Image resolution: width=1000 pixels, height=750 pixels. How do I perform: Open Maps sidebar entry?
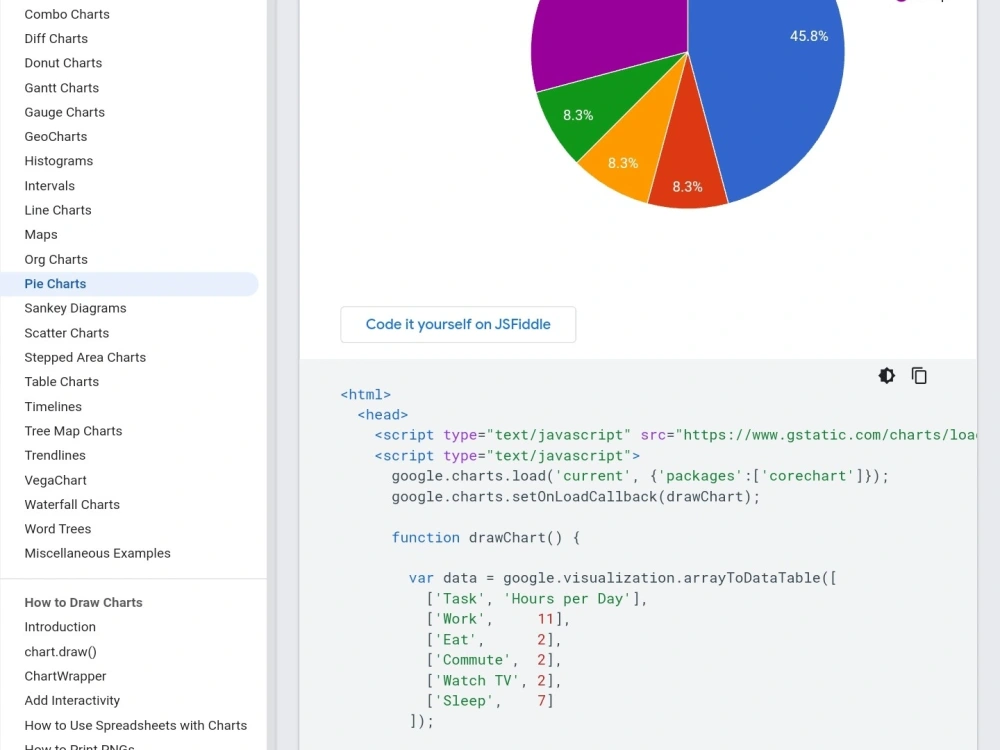click(41, 234)
